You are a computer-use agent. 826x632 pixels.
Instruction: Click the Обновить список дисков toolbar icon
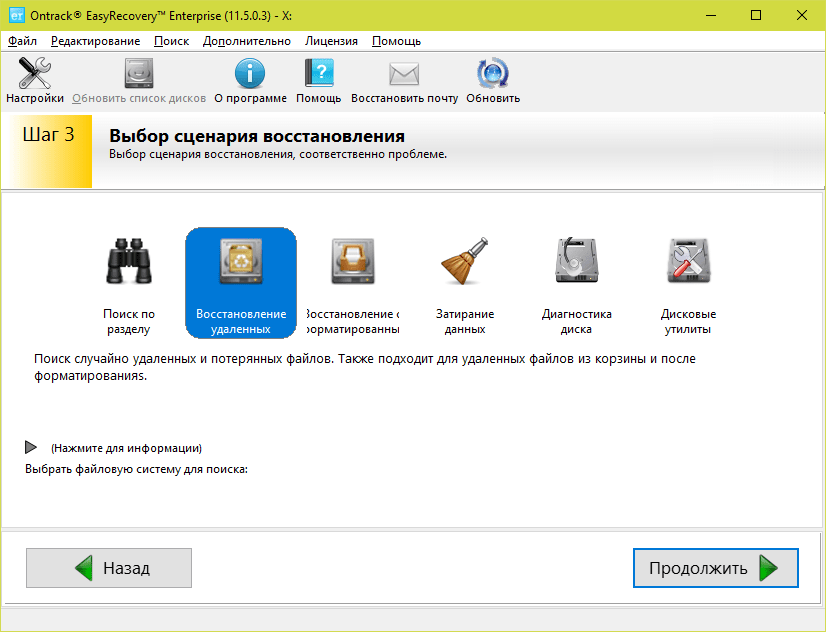point(139,81)
